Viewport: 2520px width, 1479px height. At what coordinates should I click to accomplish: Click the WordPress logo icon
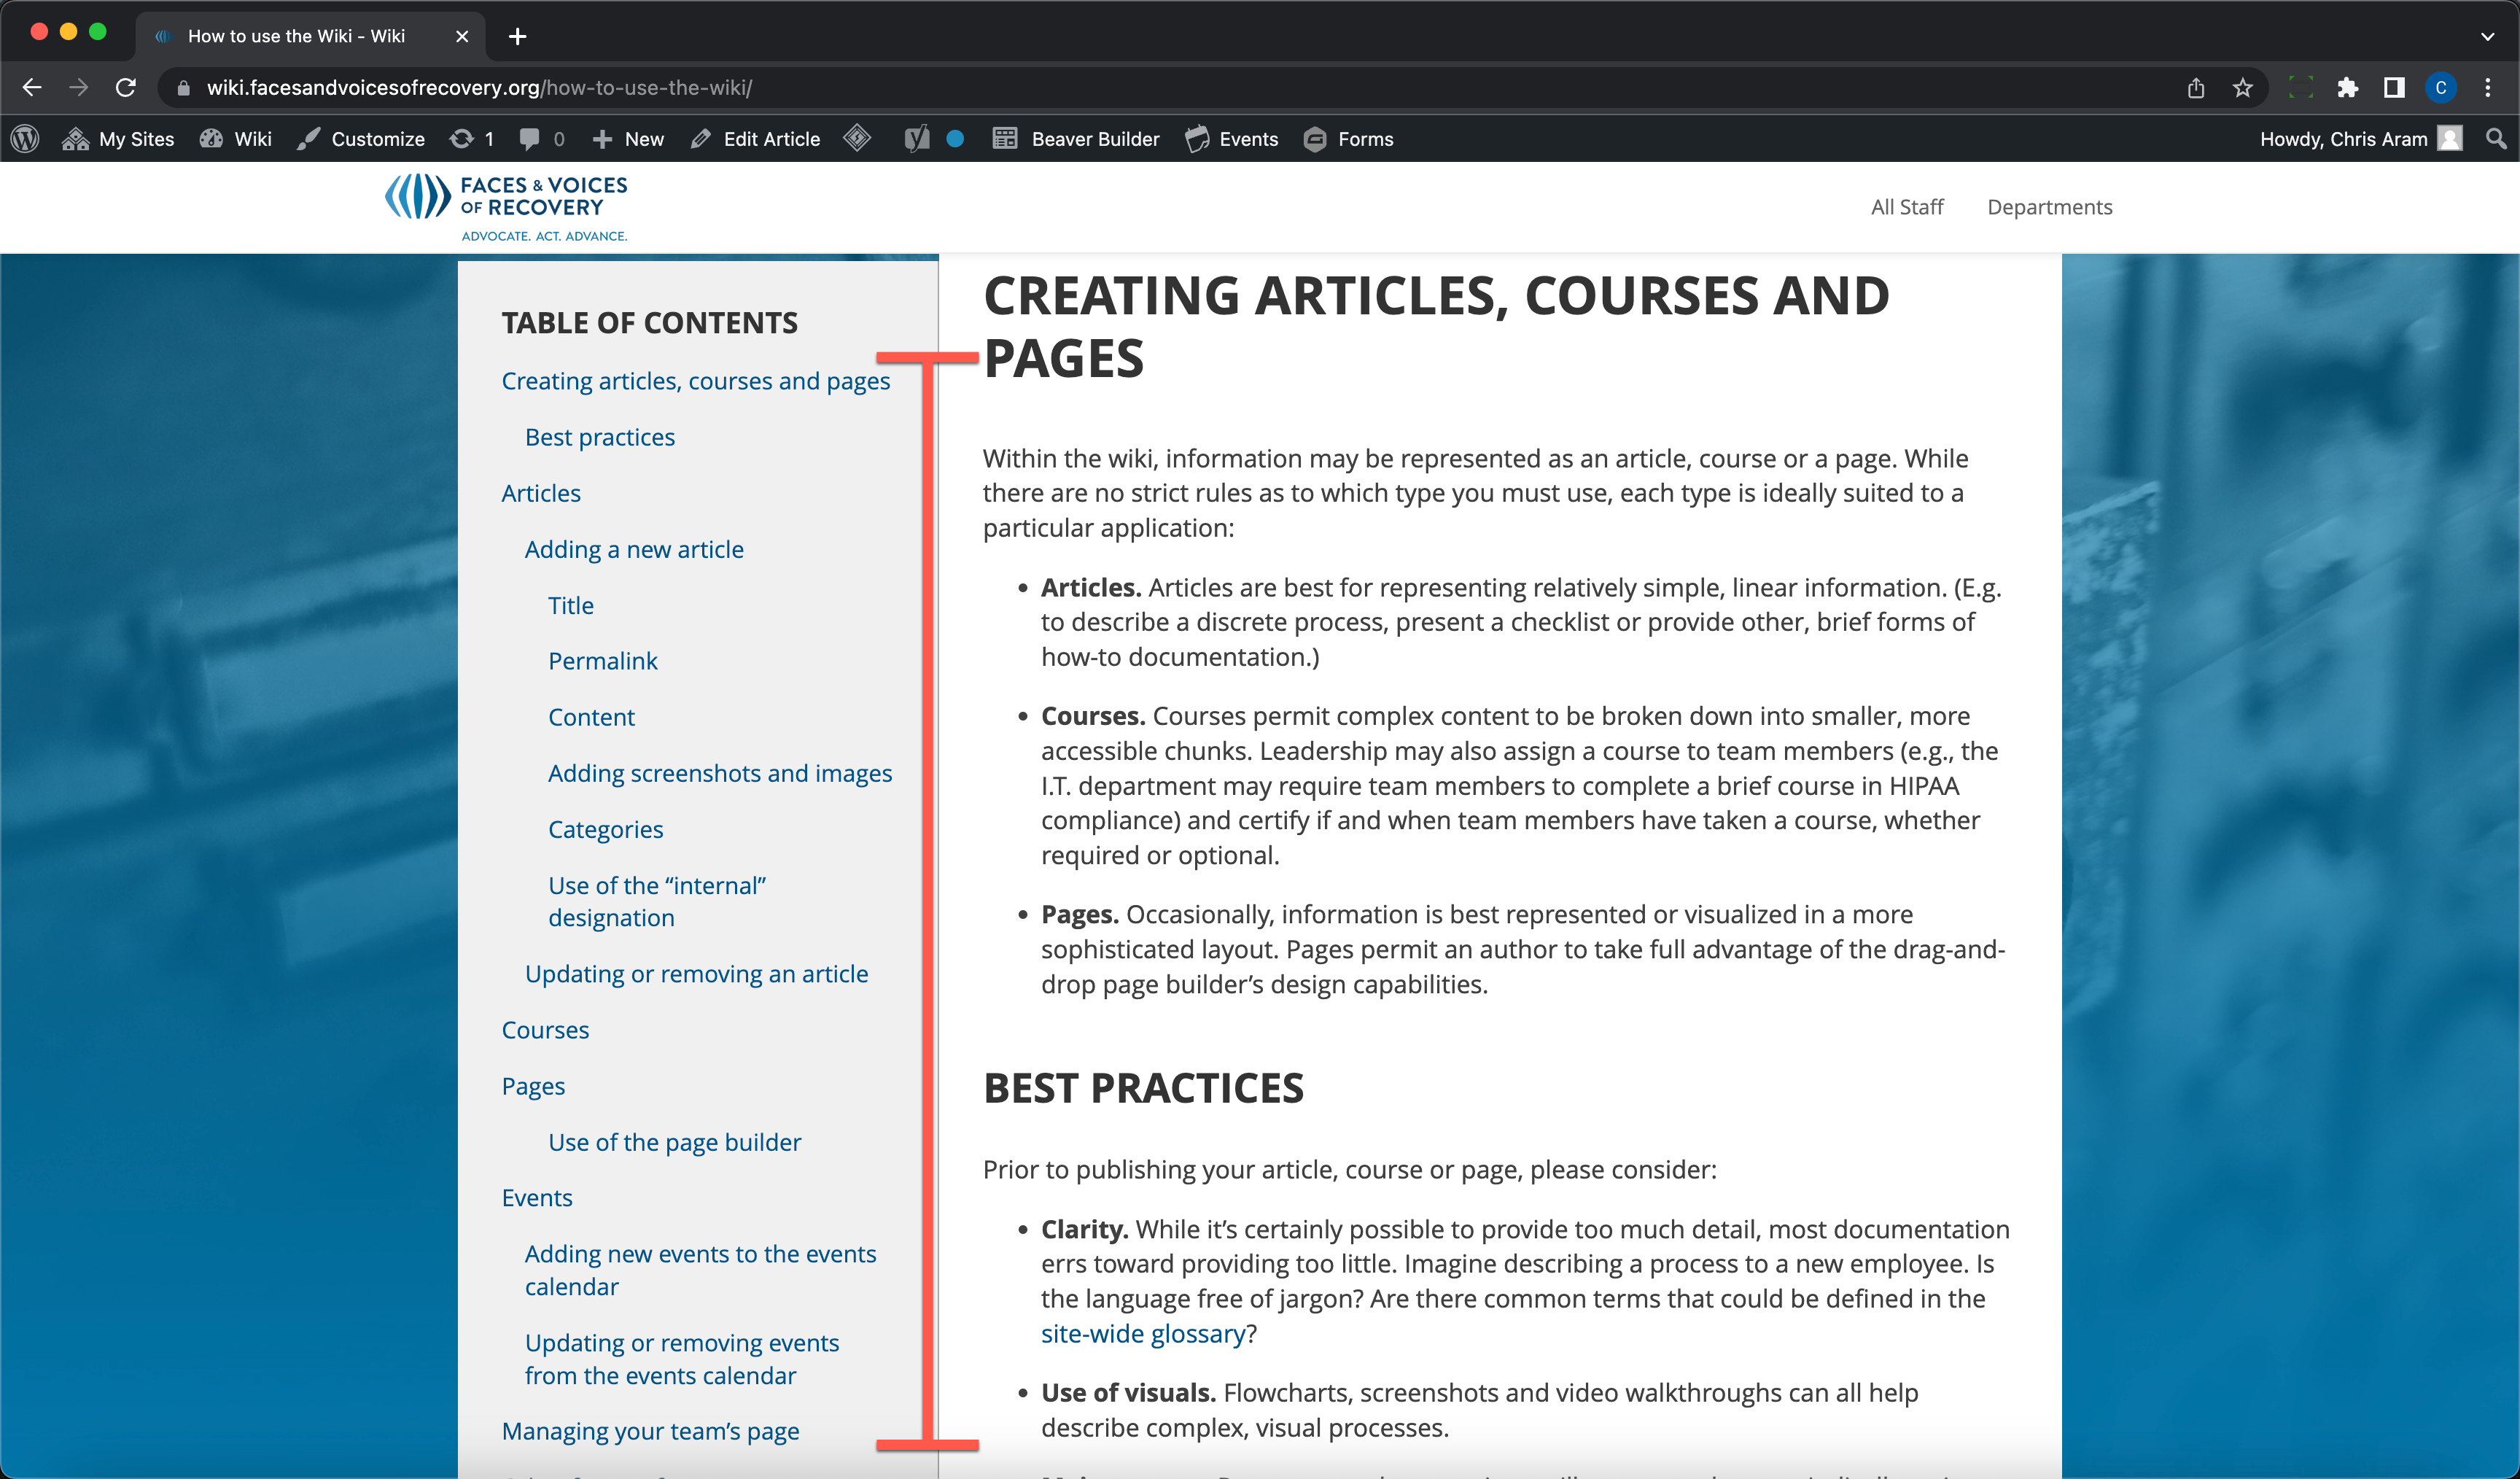click(x=25, y=139)
